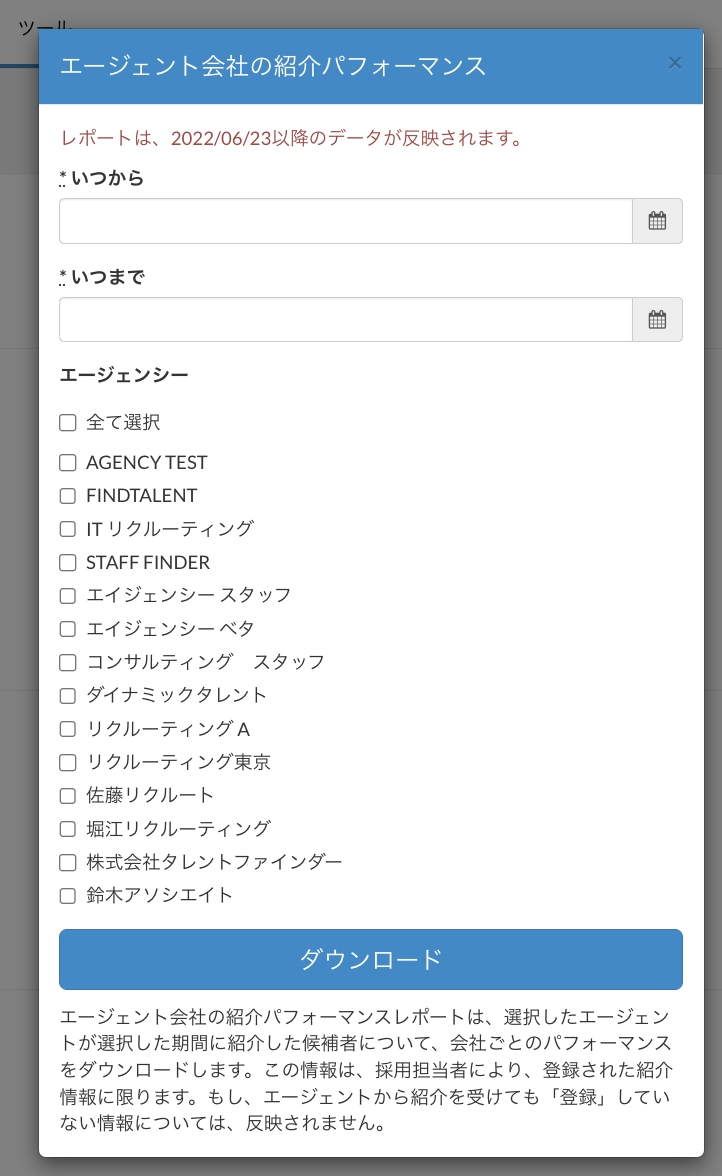Screen dimensions: 722x1176
Task: Open calendar picker for いつまで date
Action: click(657, 320)
